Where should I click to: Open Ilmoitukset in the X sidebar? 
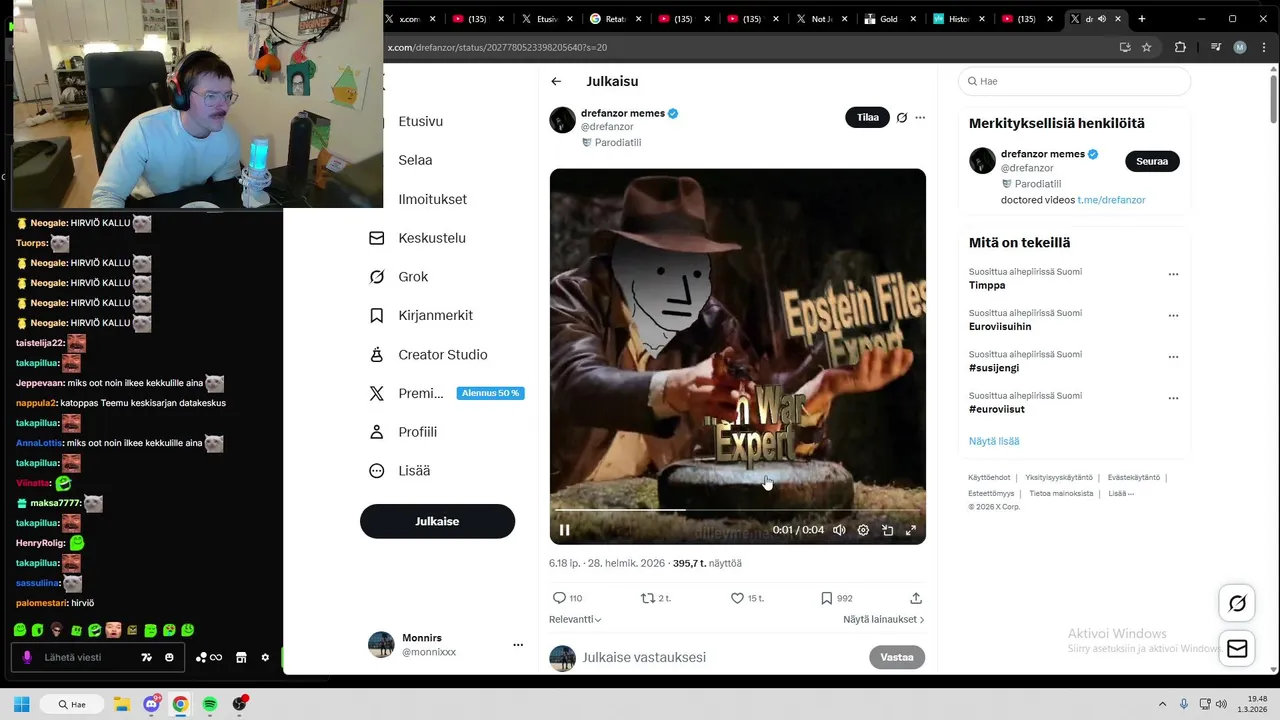tap(432, 199)
